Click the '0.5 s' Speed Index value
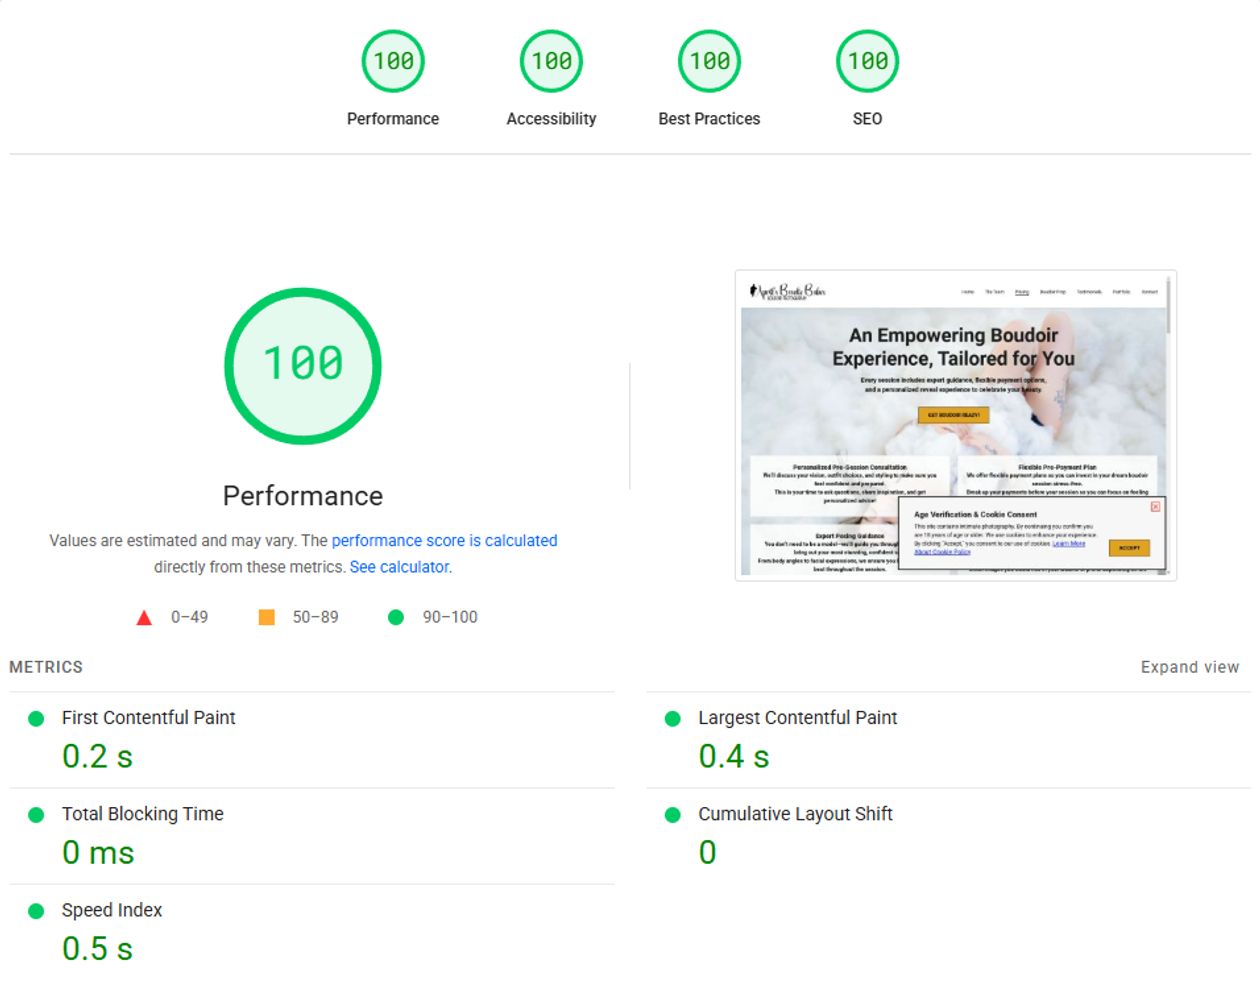The image size is (1260, 985). [x=97, y=949]
